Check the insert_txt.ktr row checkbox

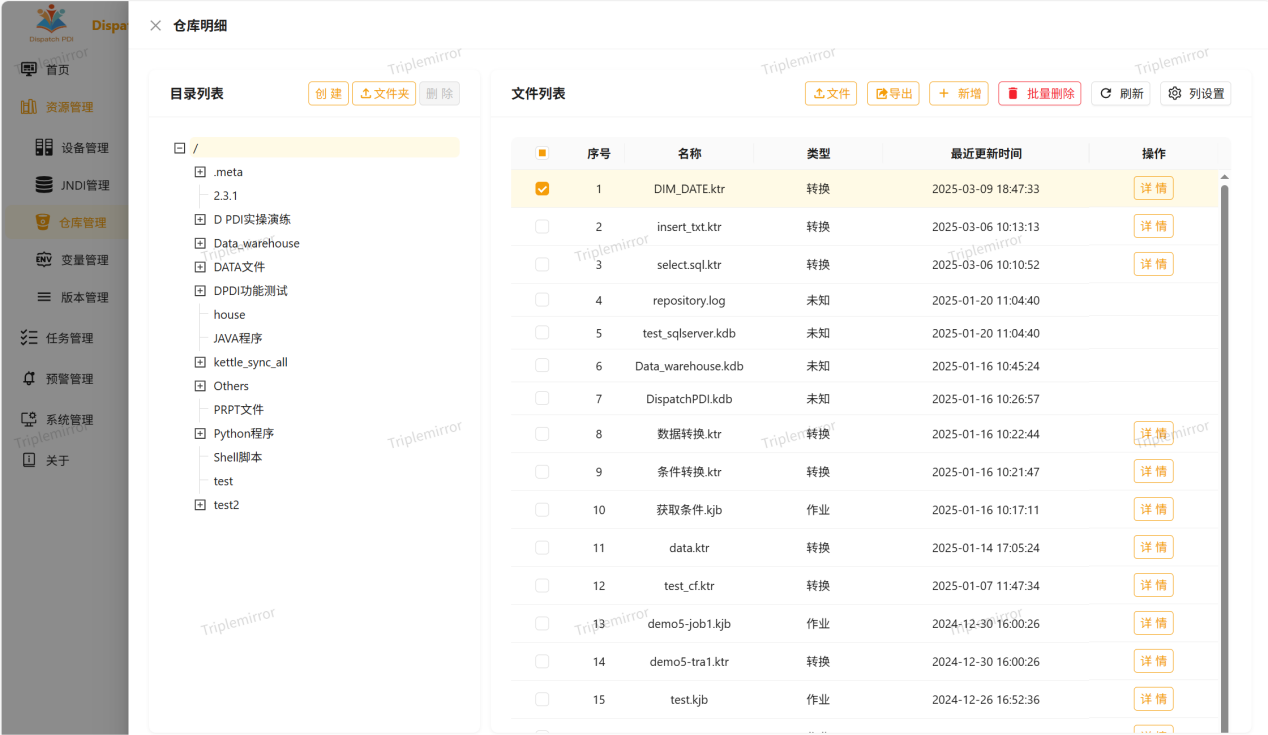click(x=542, y=227)
